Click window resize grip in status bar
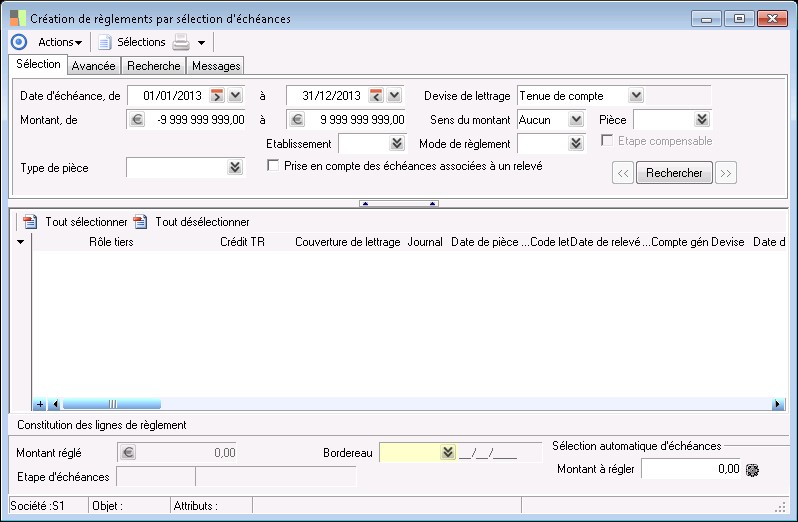This screenshot has width=798, height=522. coord(780,507)
